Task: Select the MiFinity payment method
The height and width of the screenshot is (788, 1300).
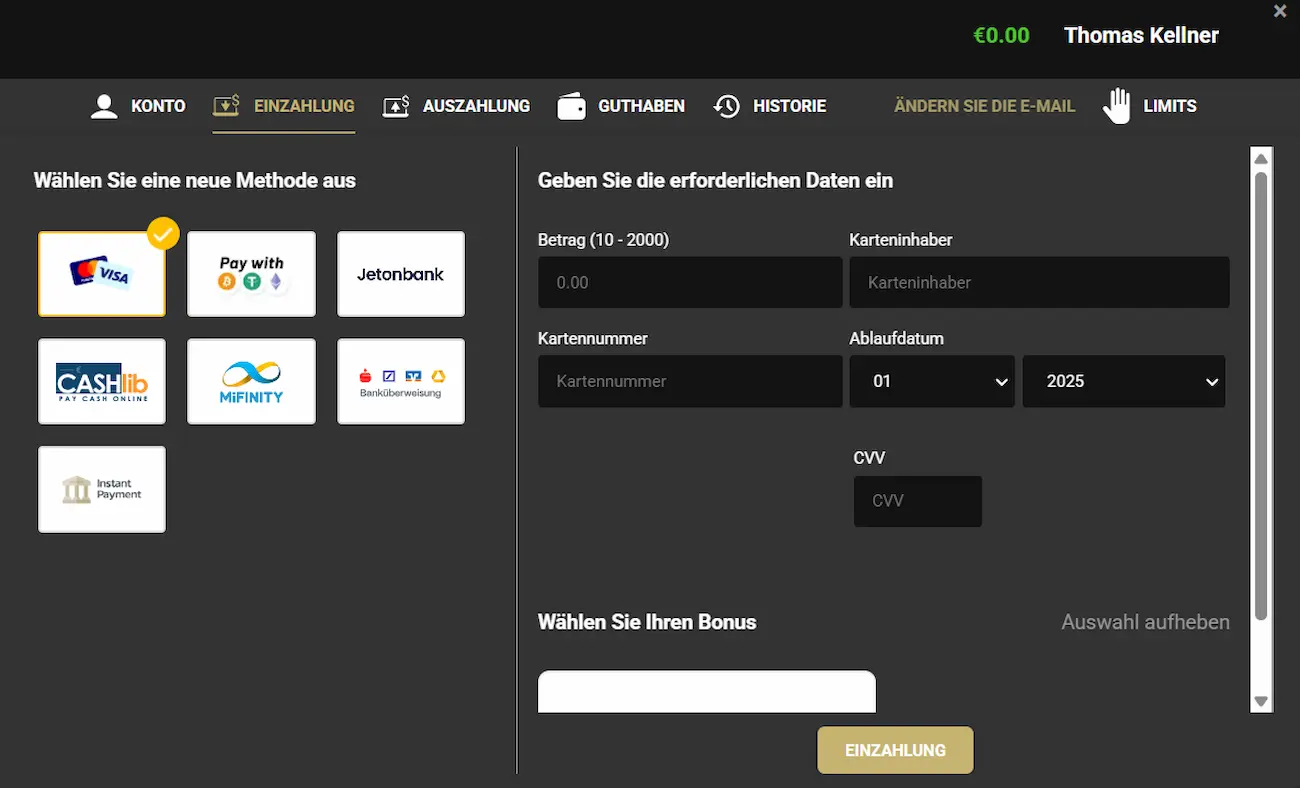Action: (251, 381)
